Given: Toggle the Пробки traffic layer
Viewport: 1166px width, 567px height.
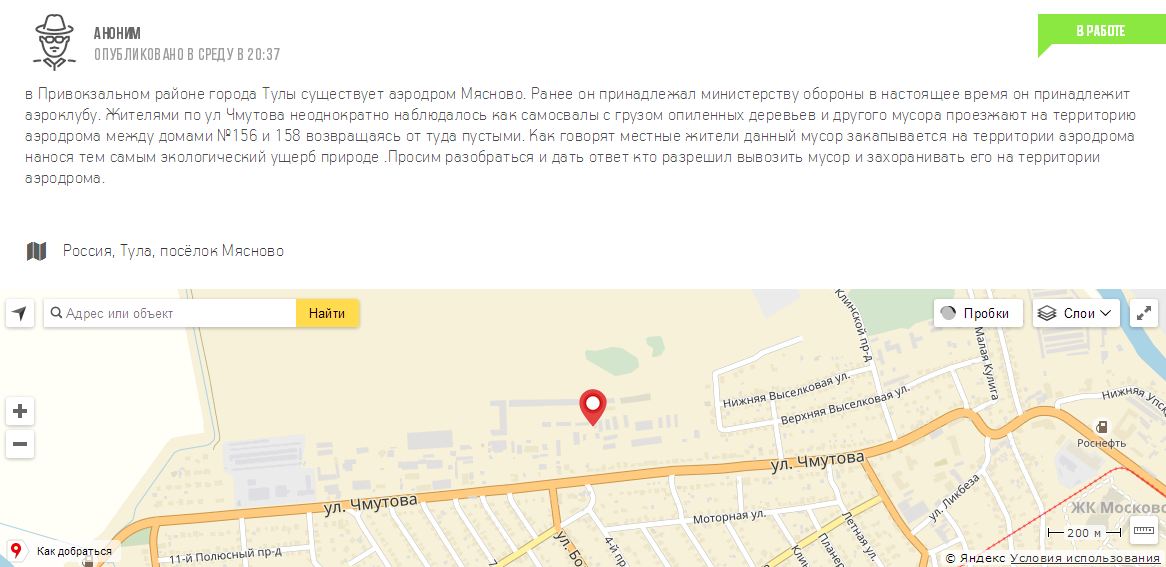Looking at the screenshot, I should click(x=978, y=313).
